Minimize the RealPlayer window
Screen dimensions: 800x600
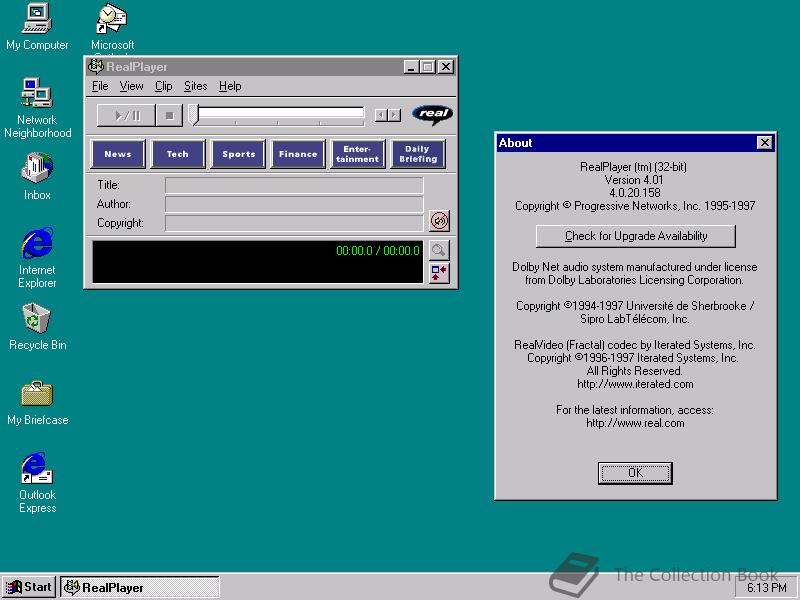[411, 67]
